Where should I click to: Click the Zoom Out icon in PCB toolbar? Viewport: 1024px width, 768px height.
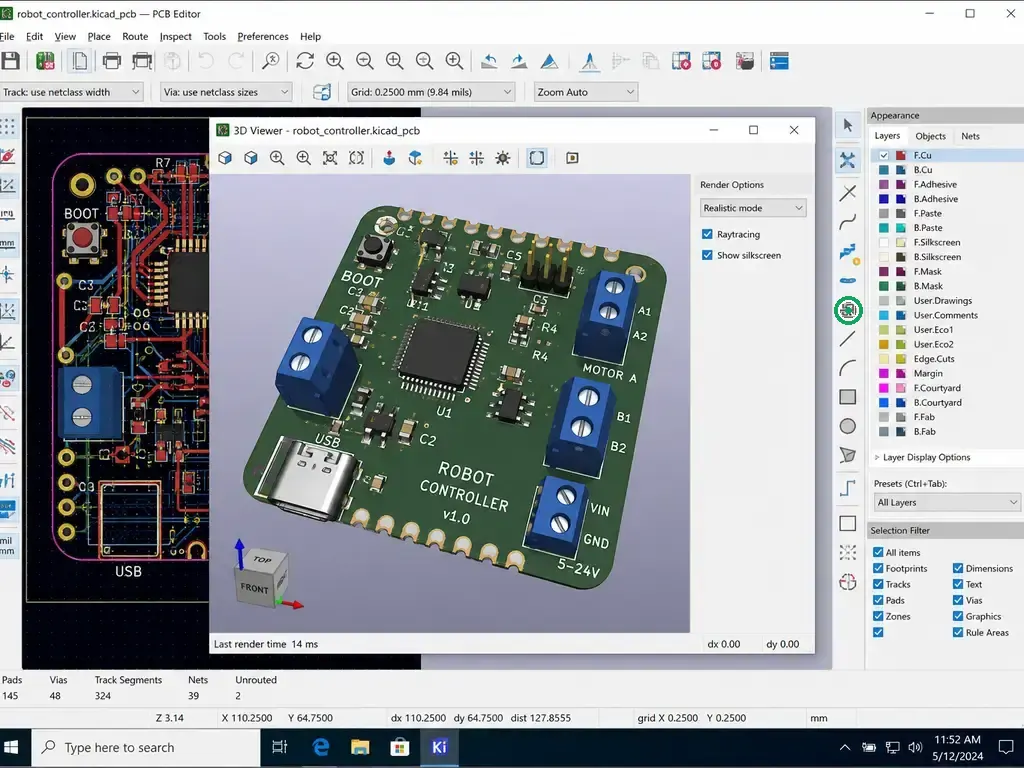pyautogui.click(x=364, y=61)
